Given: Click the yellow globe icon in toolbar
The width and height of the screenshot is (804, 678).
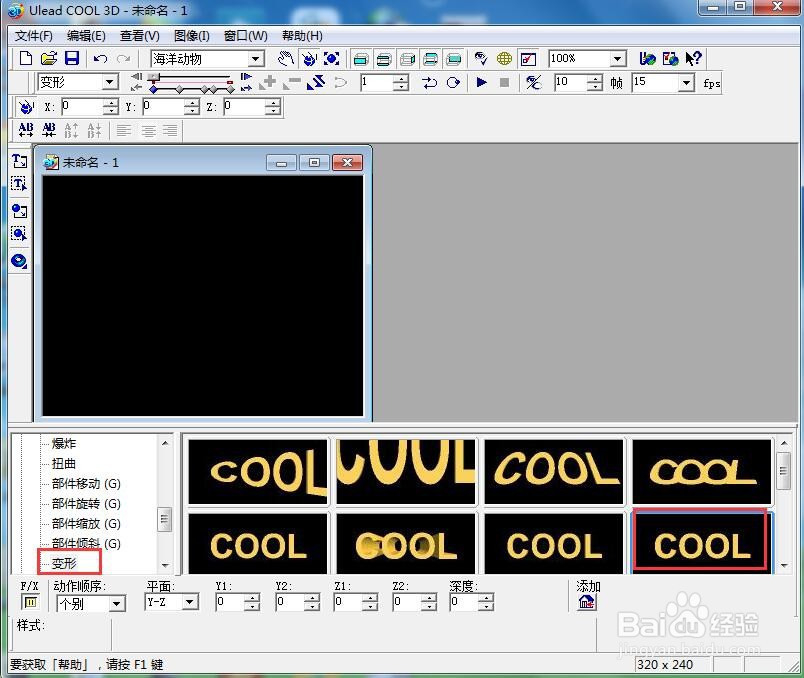Looking at the screenshot, I should (504, 58).
